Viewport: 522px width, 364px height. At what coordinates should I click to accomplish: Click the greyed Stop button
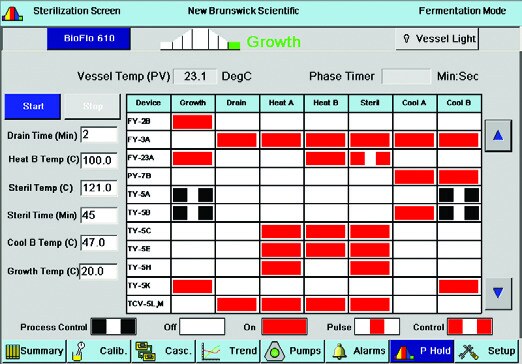92,106
